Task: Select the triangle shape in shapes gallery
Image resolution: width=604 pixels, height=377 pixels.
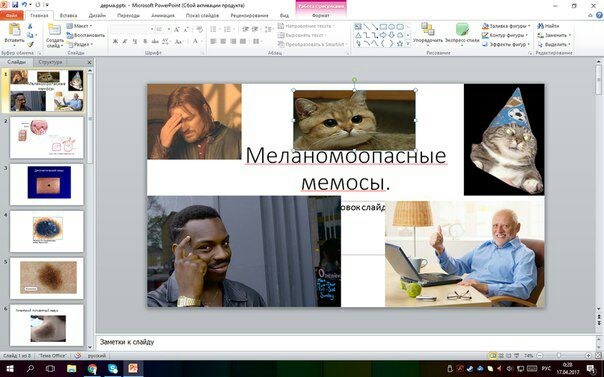Action: click(358, 35)
